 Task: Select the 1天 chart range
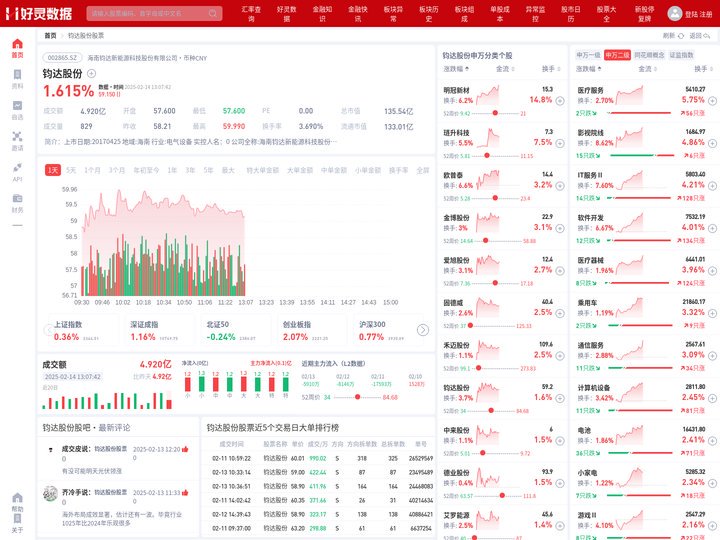[x=53, y=170]
